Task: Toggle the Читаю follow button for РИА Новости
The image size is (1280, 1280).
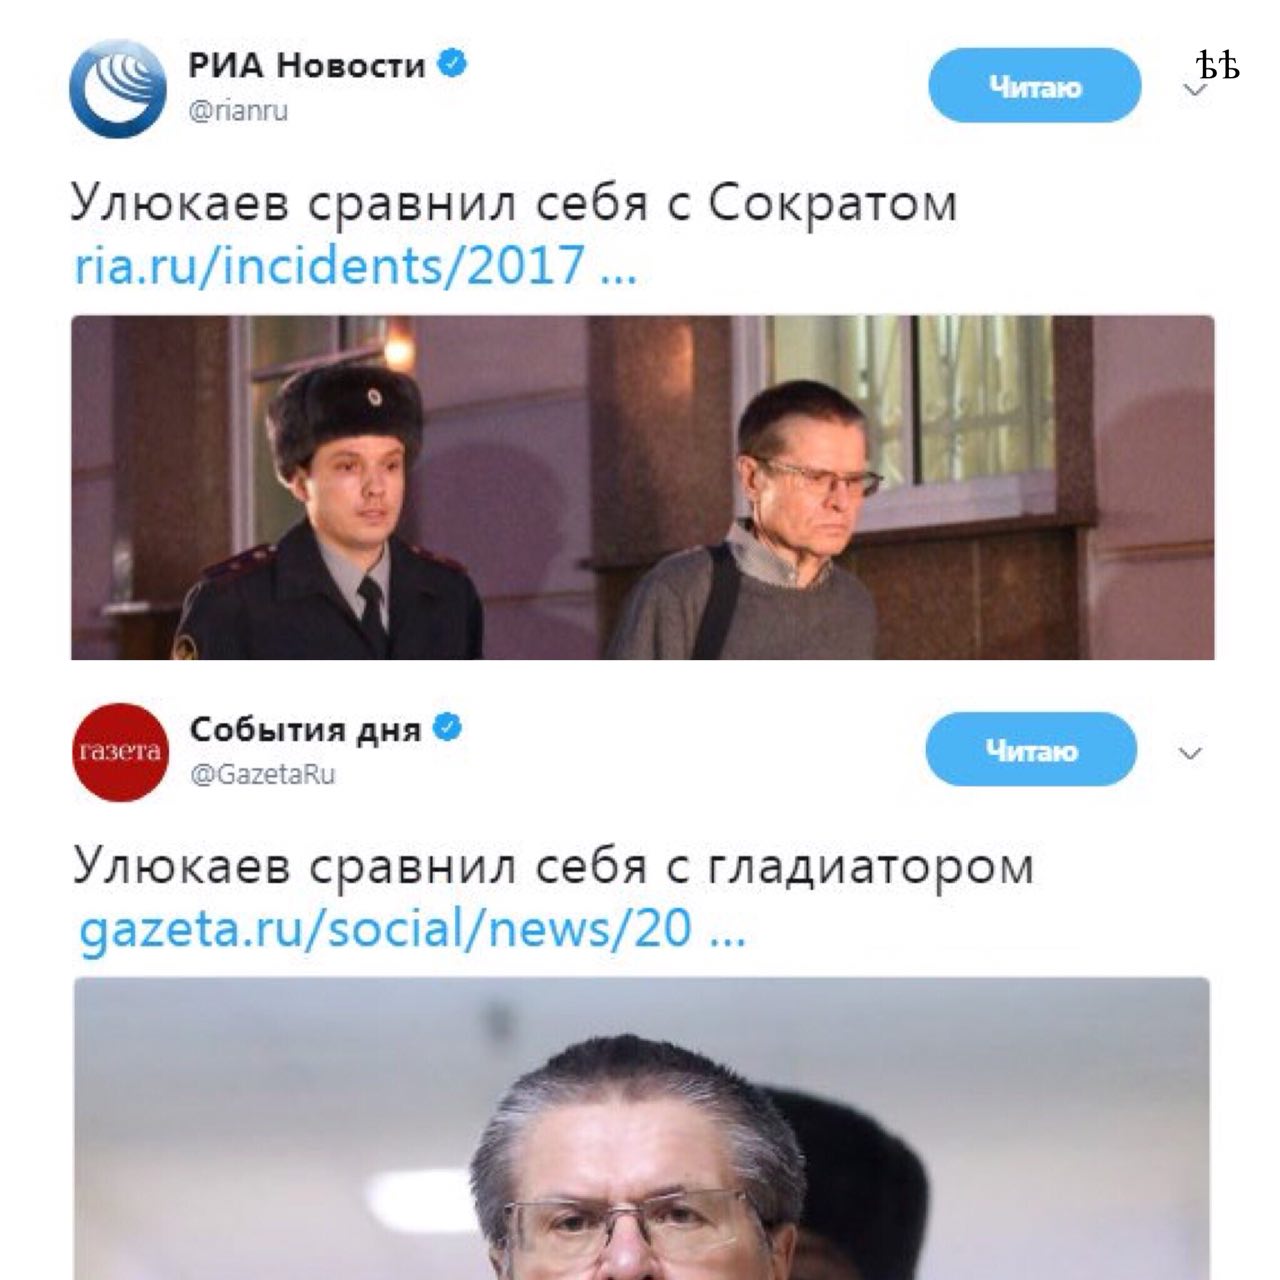Action: (1034, 86)
